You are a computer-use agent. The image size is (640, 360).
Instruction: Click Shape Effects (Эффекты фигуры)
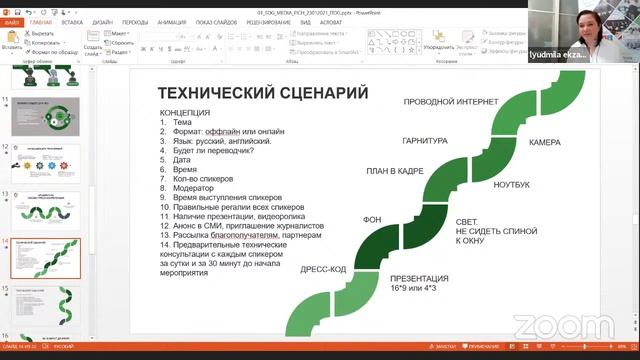click(504, 51)
